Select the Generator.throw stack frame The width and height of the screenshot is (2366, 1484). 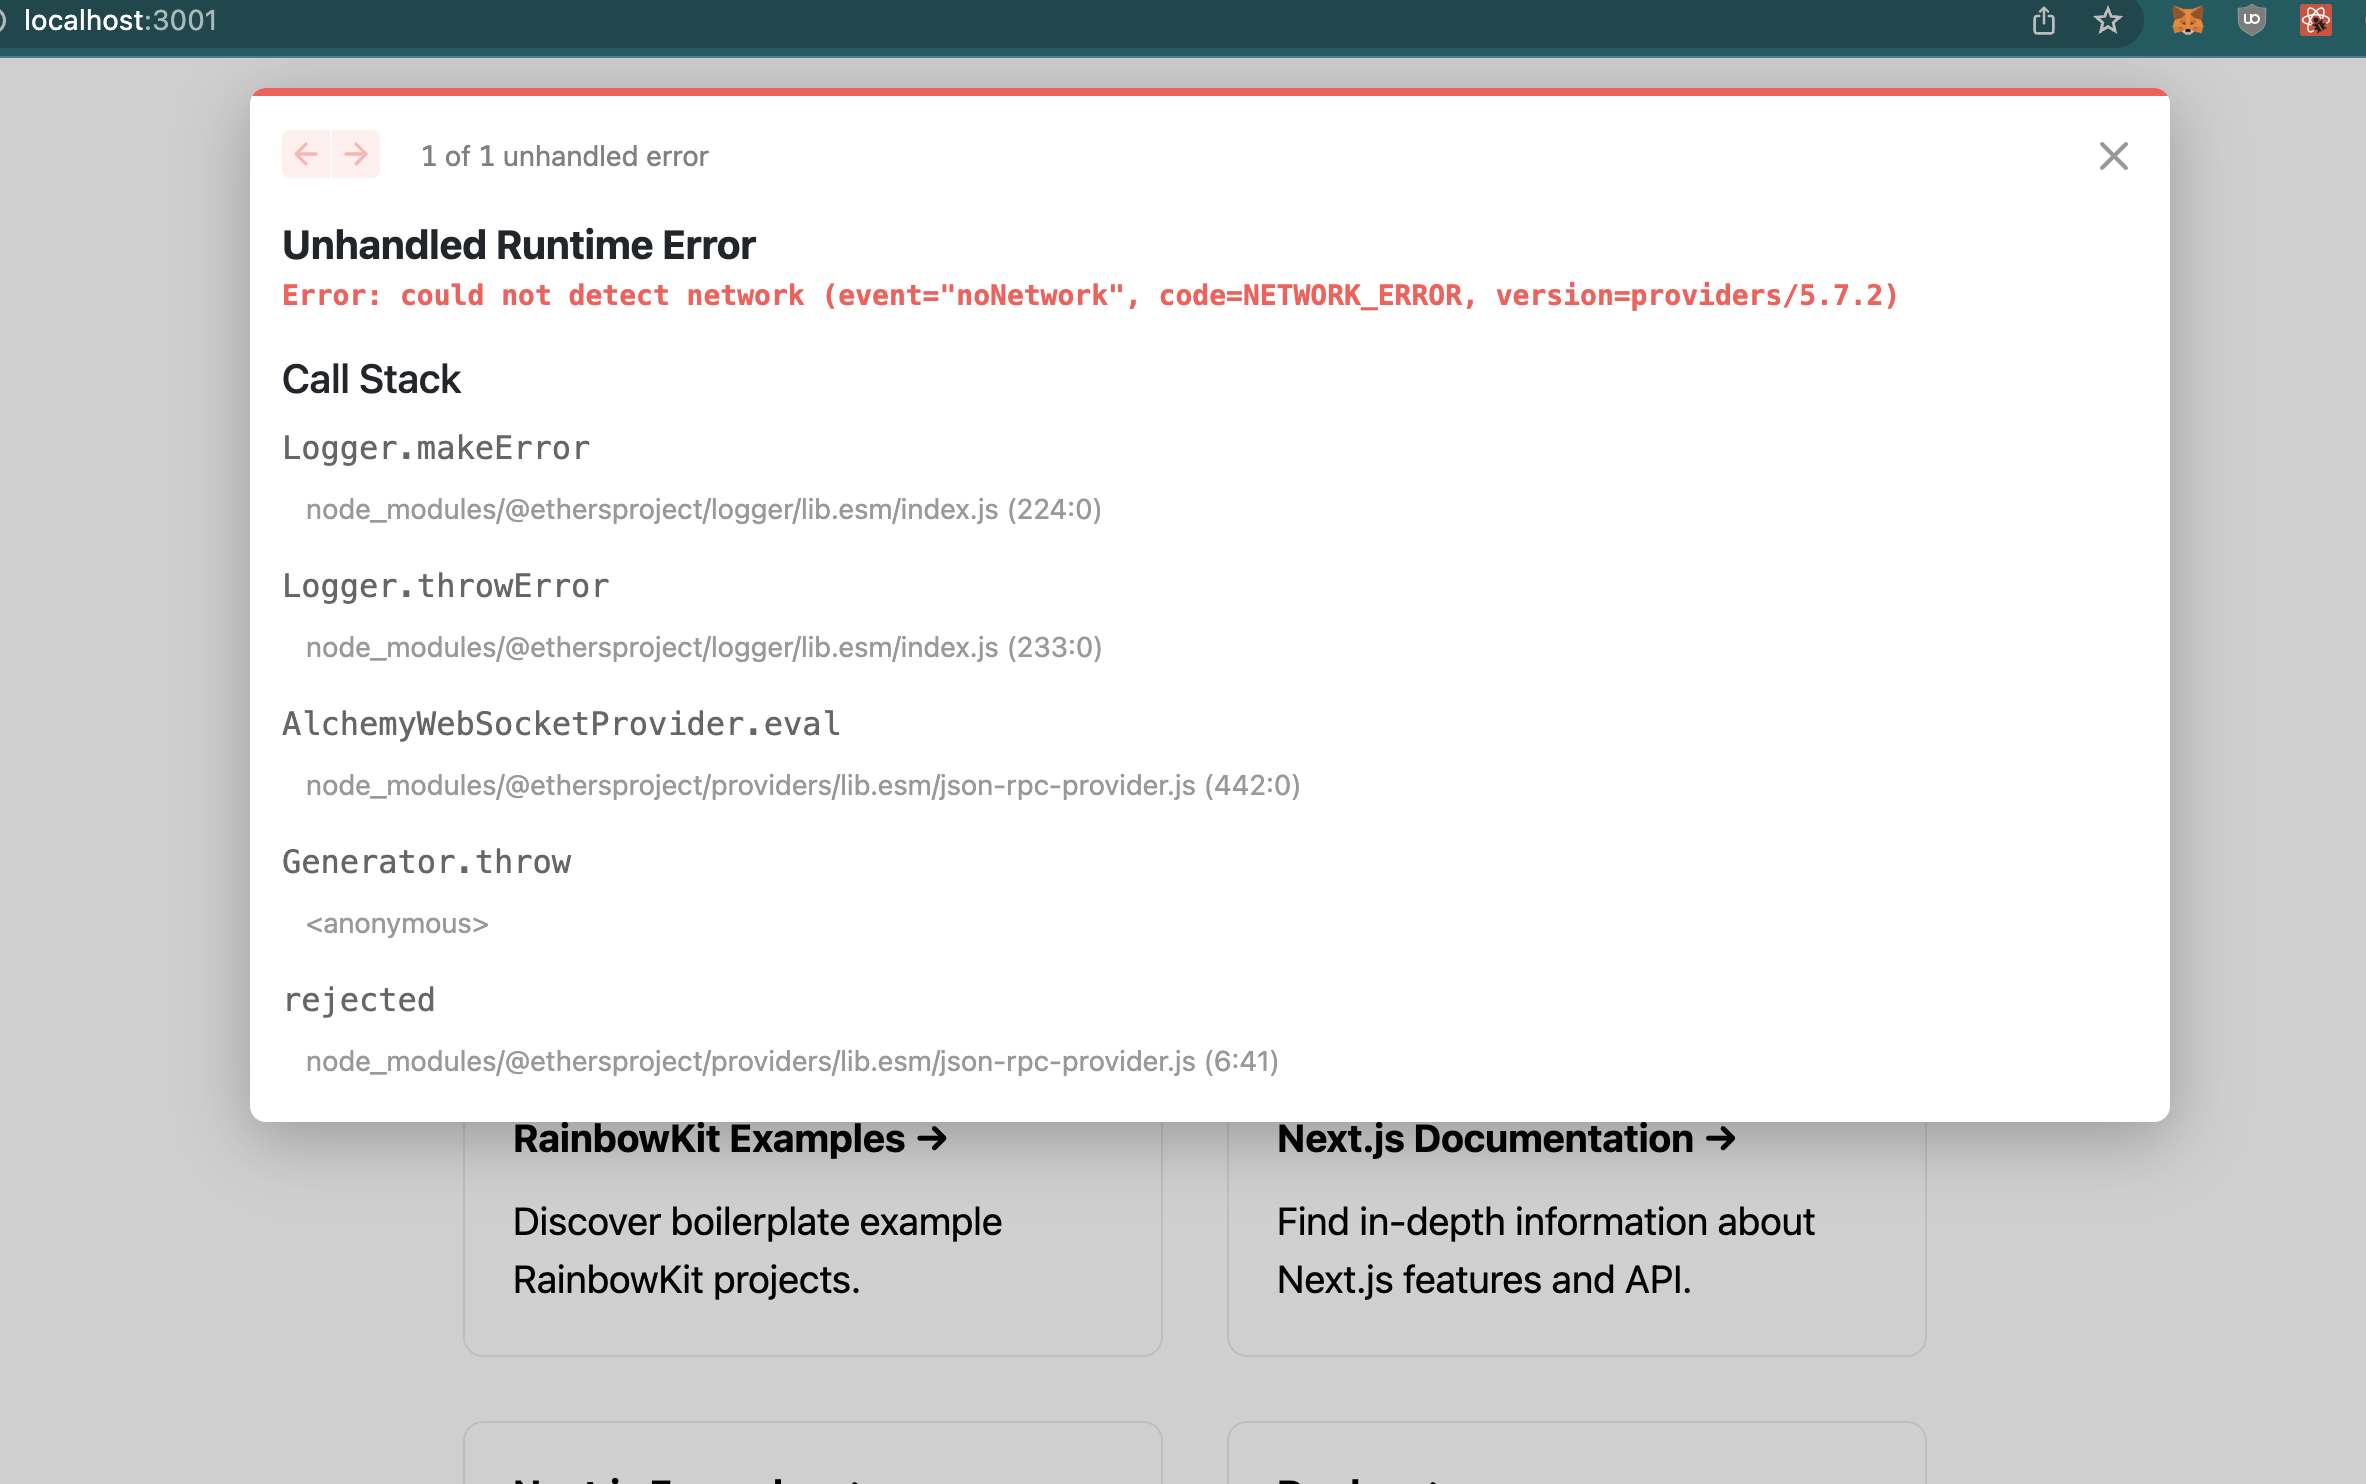(427, 861)
